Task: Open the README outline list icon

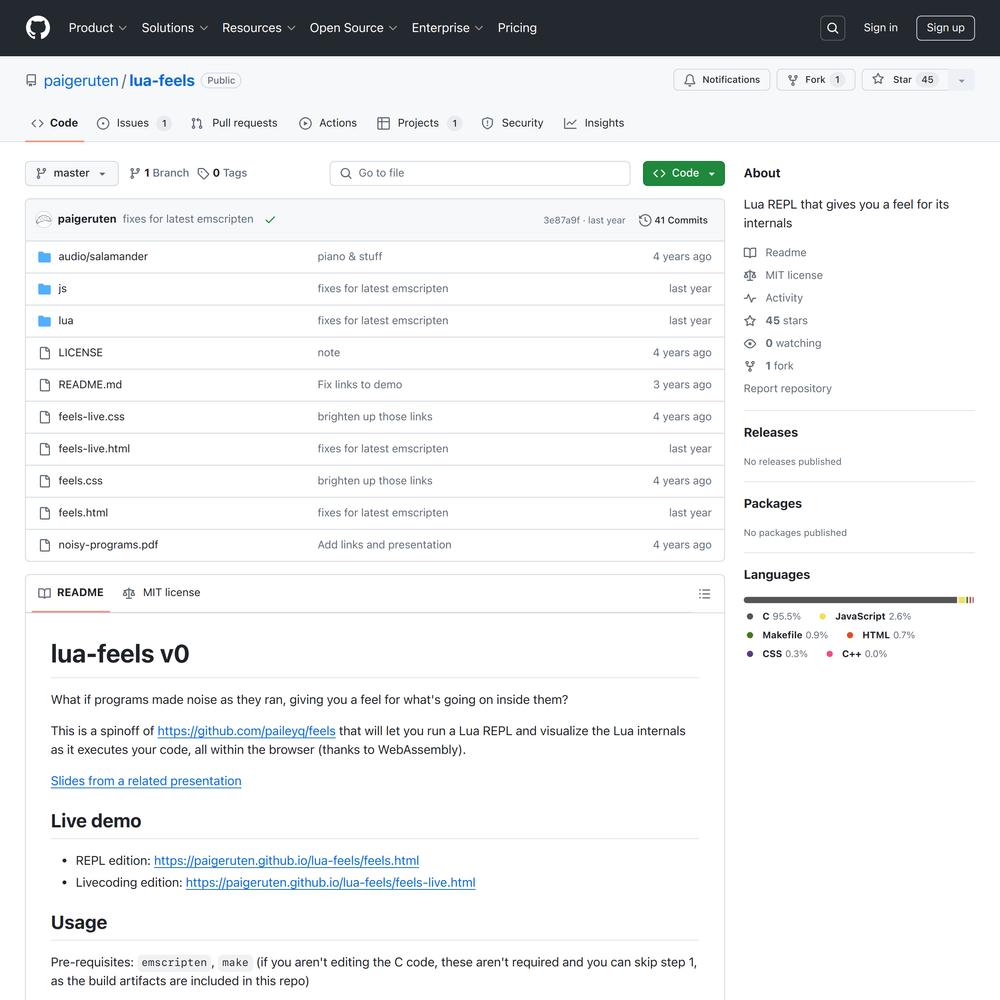Action: [x=704, y=594]
